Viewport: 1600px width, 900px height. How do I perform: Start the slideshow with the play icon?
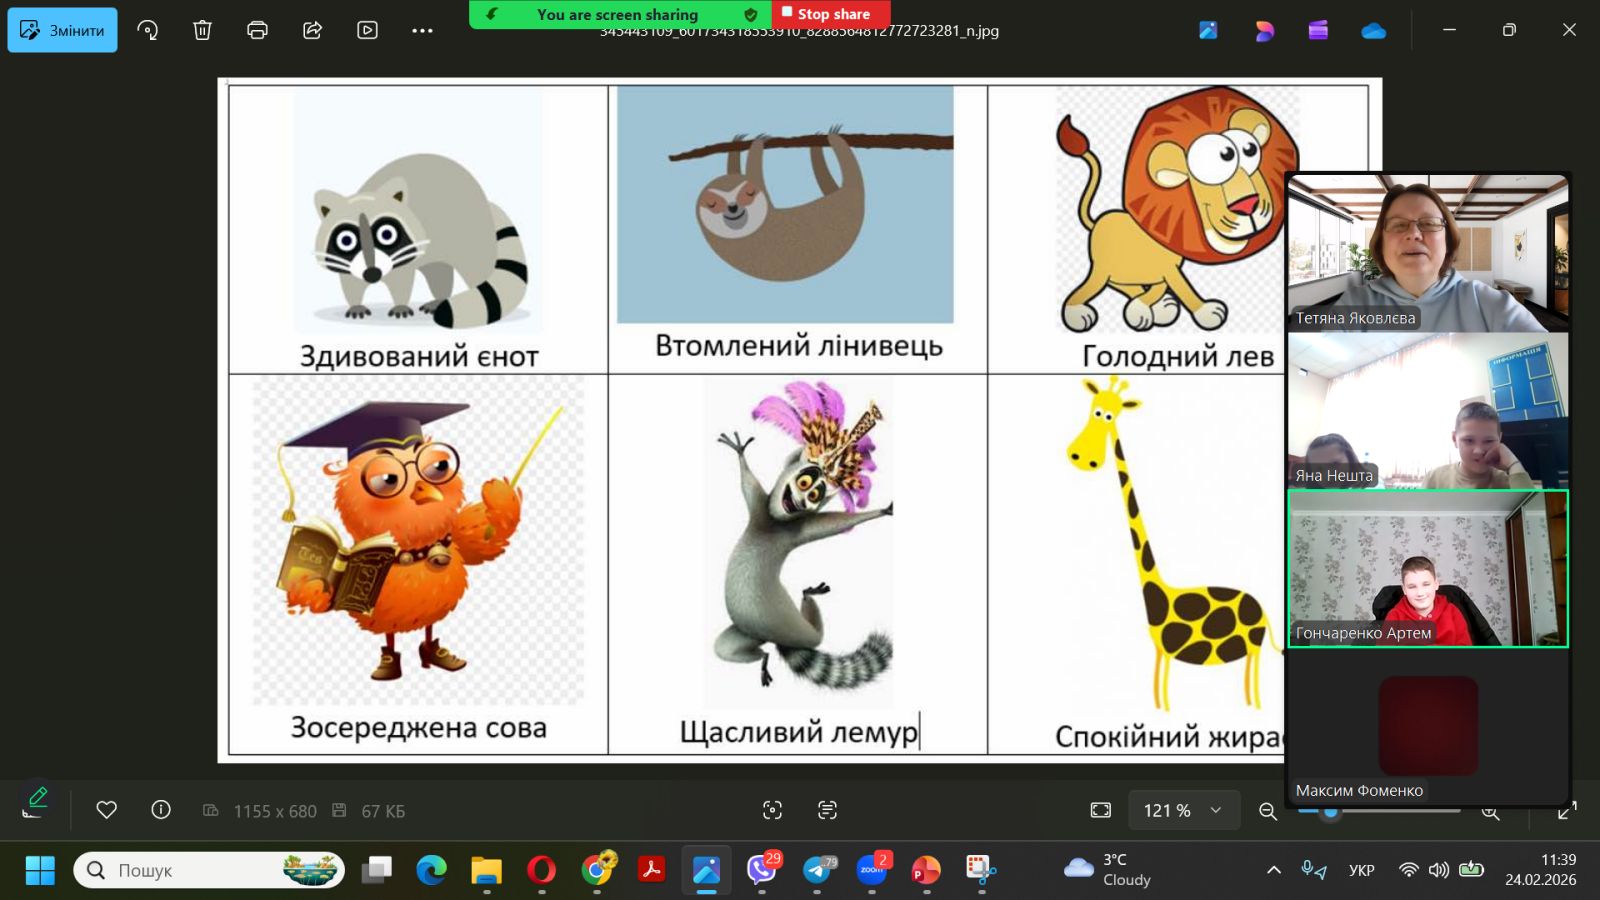[367, 30]
